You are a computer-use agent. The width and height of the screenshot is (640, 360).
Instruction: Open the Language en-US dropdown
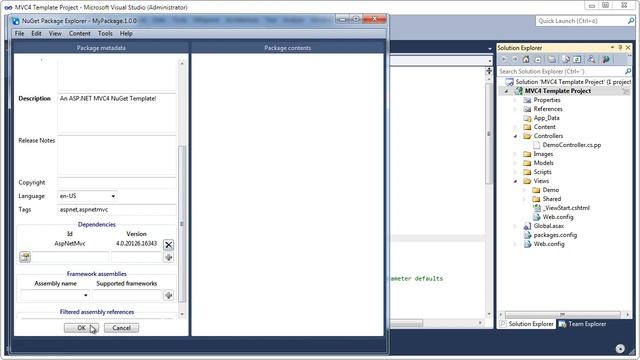[113, 196]
